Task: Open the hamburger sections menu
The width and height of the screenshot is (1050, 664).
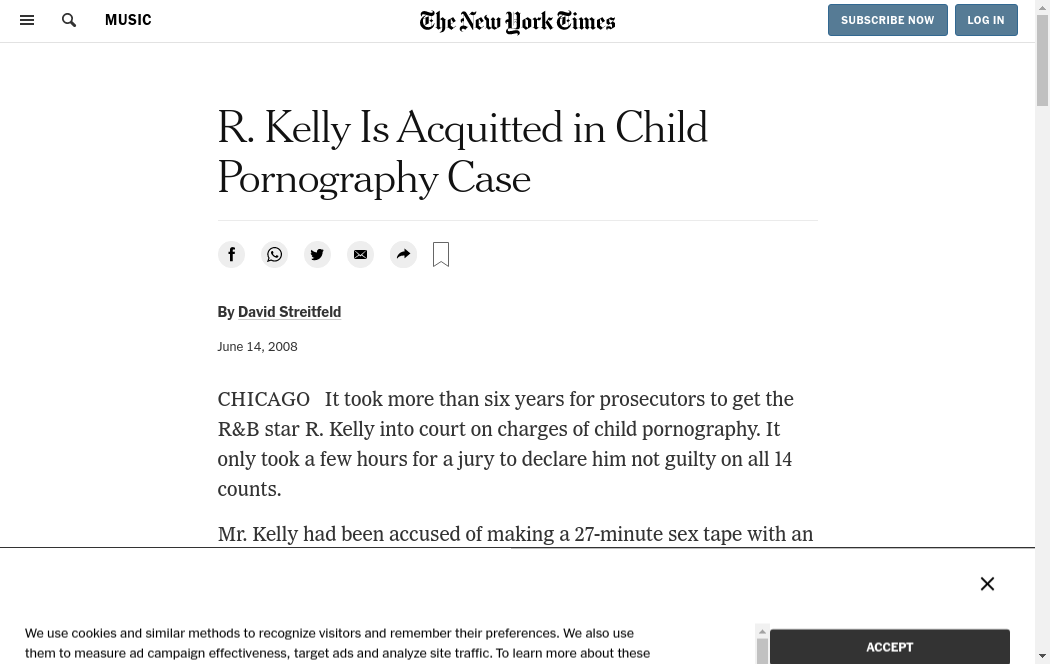Action: 27,20
